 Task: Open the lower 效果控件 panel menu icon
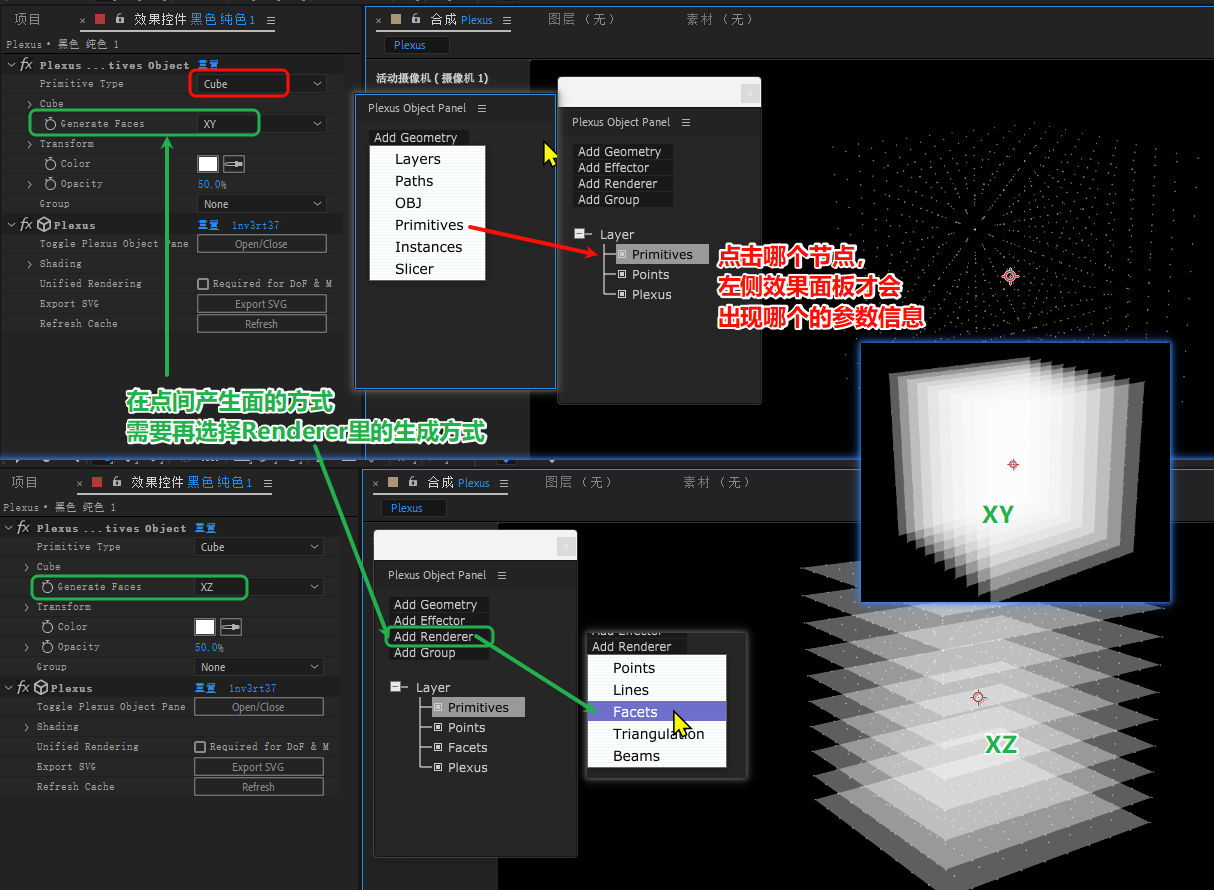click(268, 483)
